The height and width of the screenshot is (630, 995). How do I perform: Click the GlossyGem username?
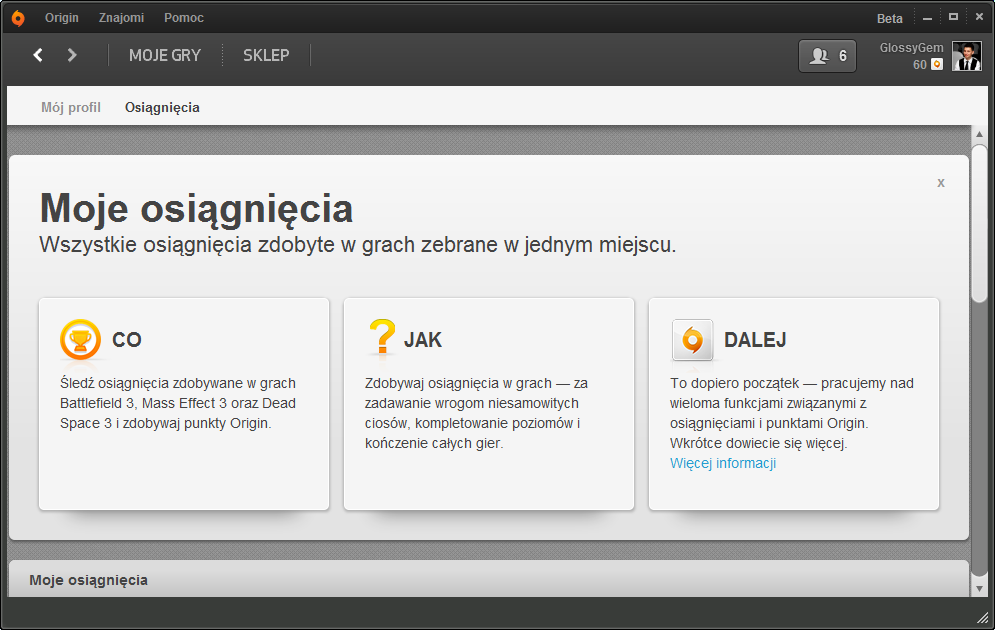pos(911,47)
